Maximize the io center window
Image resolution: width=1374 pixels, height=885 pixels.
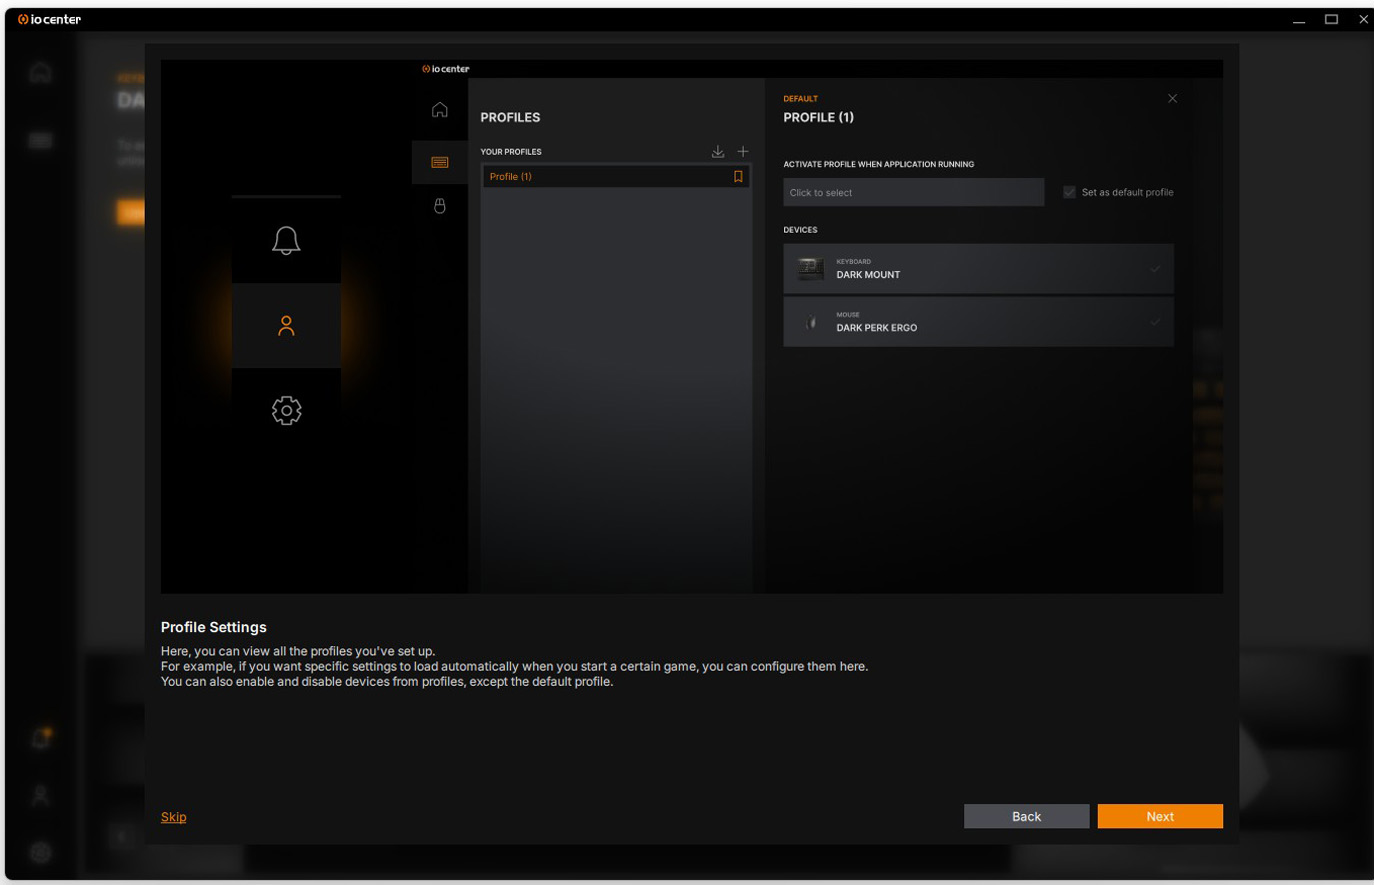point(1331,19)
